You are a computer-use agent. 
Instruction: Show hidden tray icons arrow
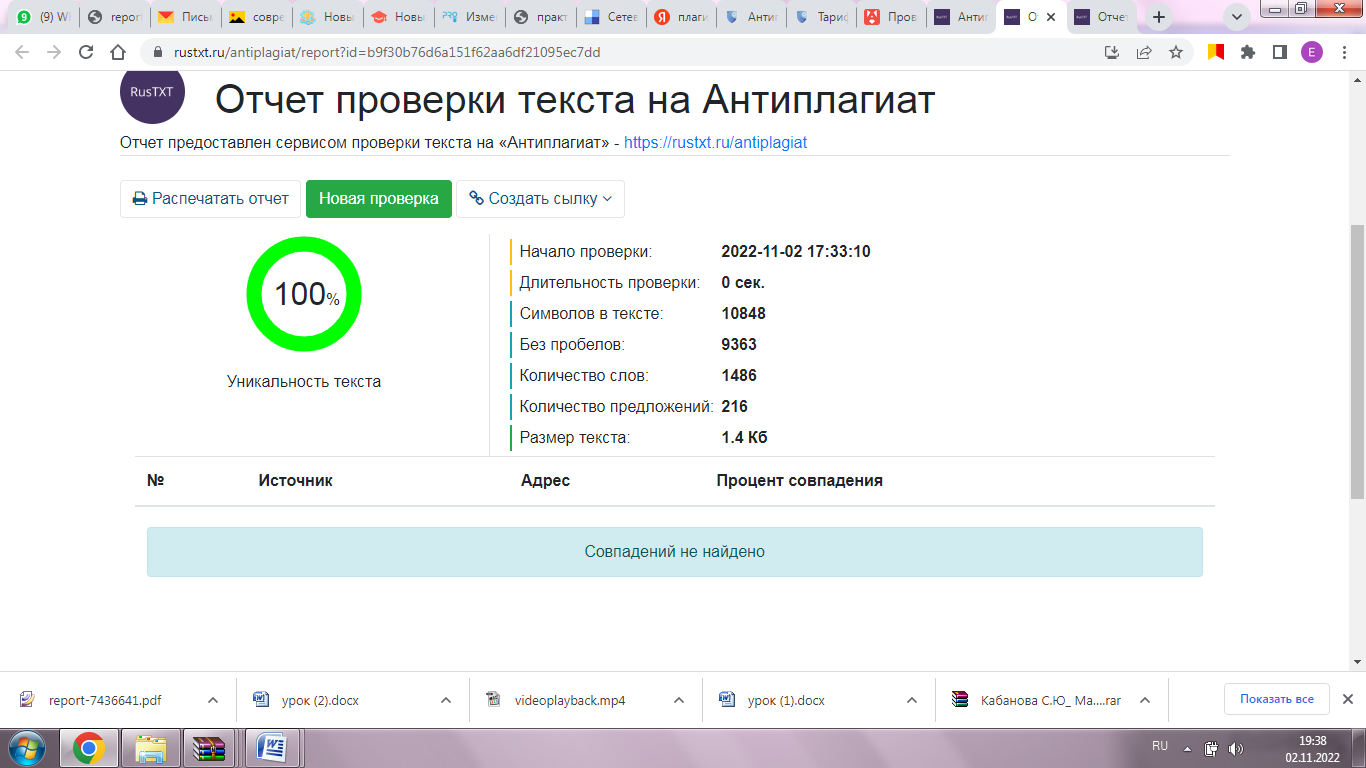coord(1187,748)
